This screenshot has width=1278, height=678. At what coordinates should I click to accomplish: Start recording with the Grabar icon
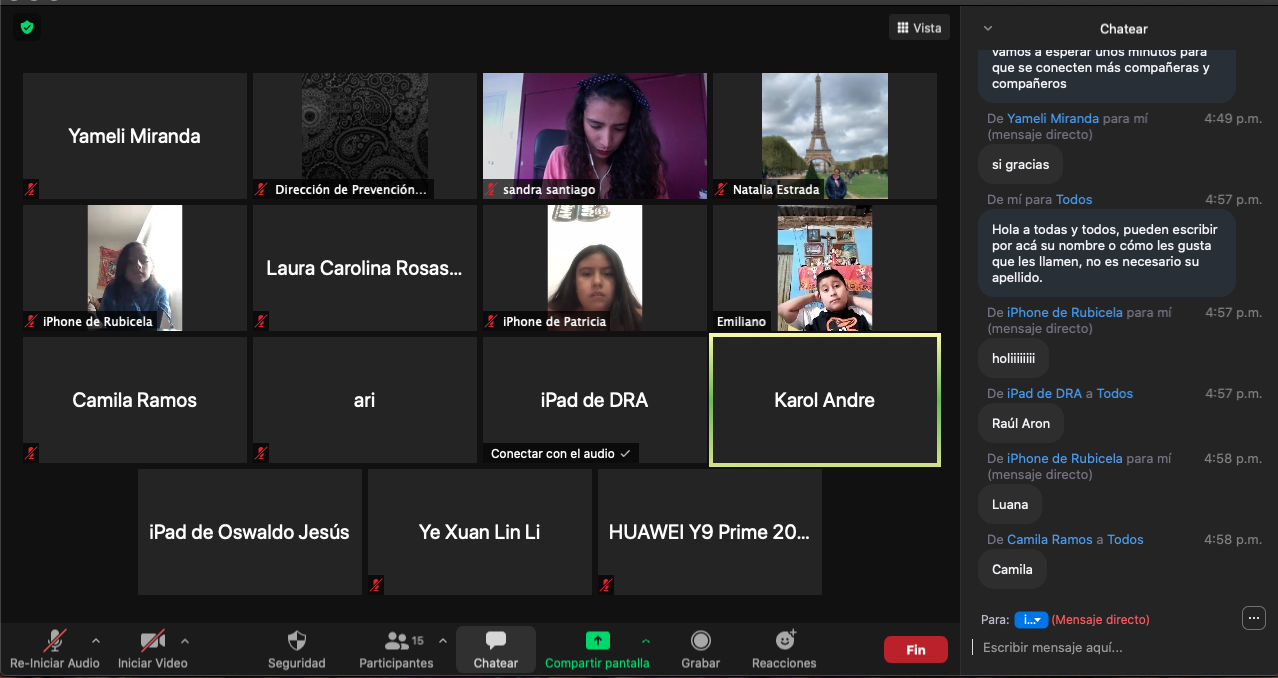click(701, 641)
